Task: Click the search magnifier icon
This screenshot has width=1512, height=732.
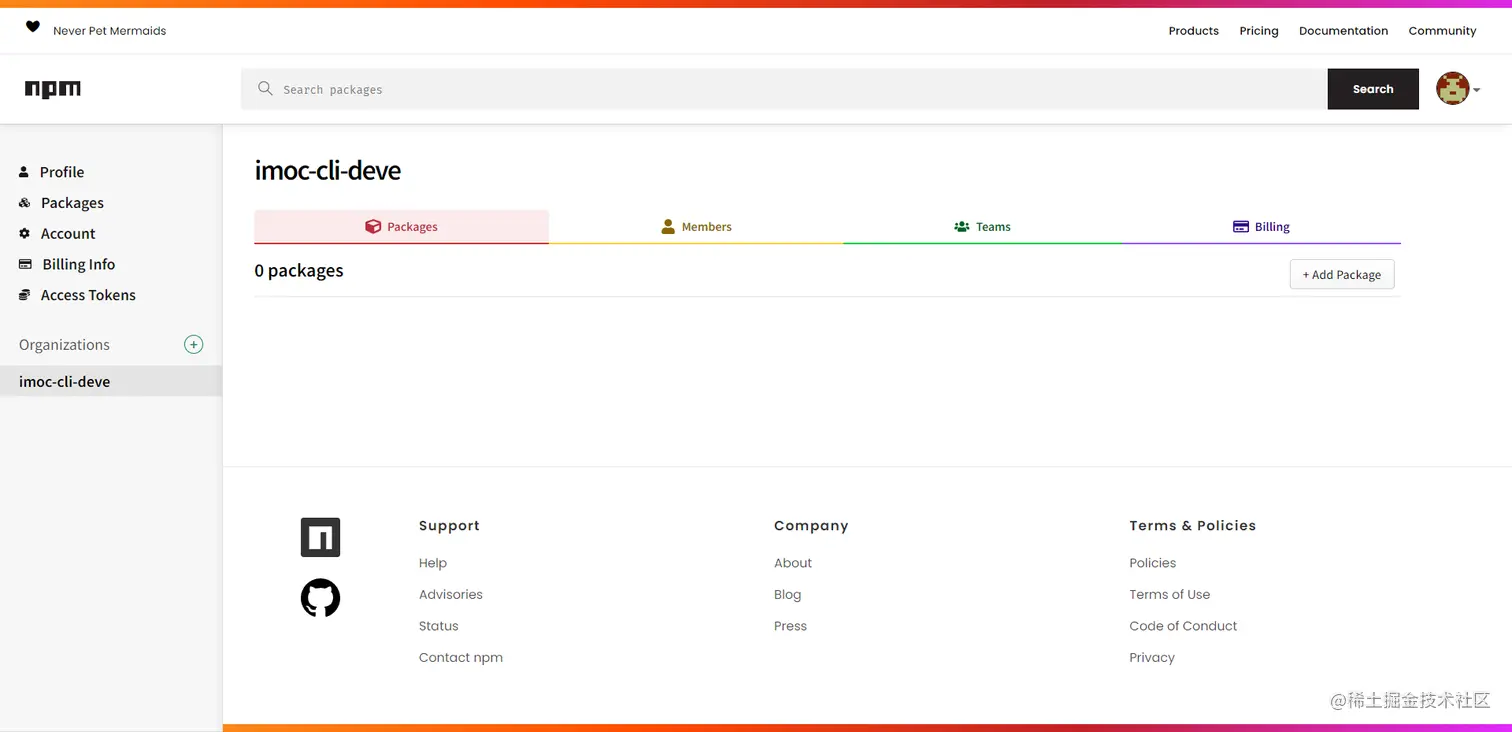Action: (x=265, y=89)
